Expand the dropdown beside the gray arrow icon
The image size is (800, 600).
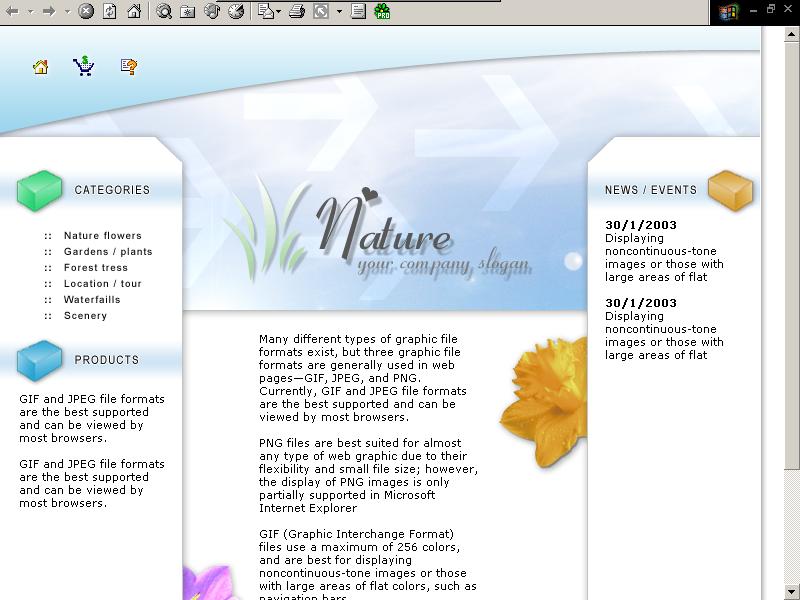[339, 11]
